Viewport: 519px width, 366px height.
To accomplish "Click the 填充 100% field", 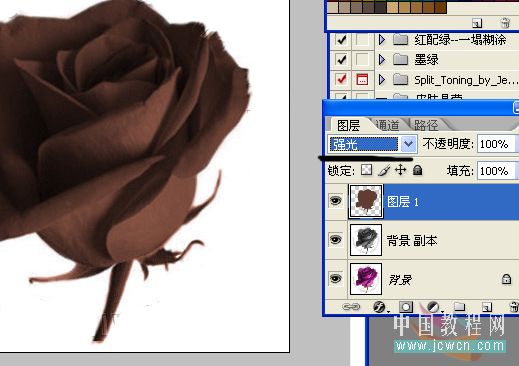I will (496, 171).
